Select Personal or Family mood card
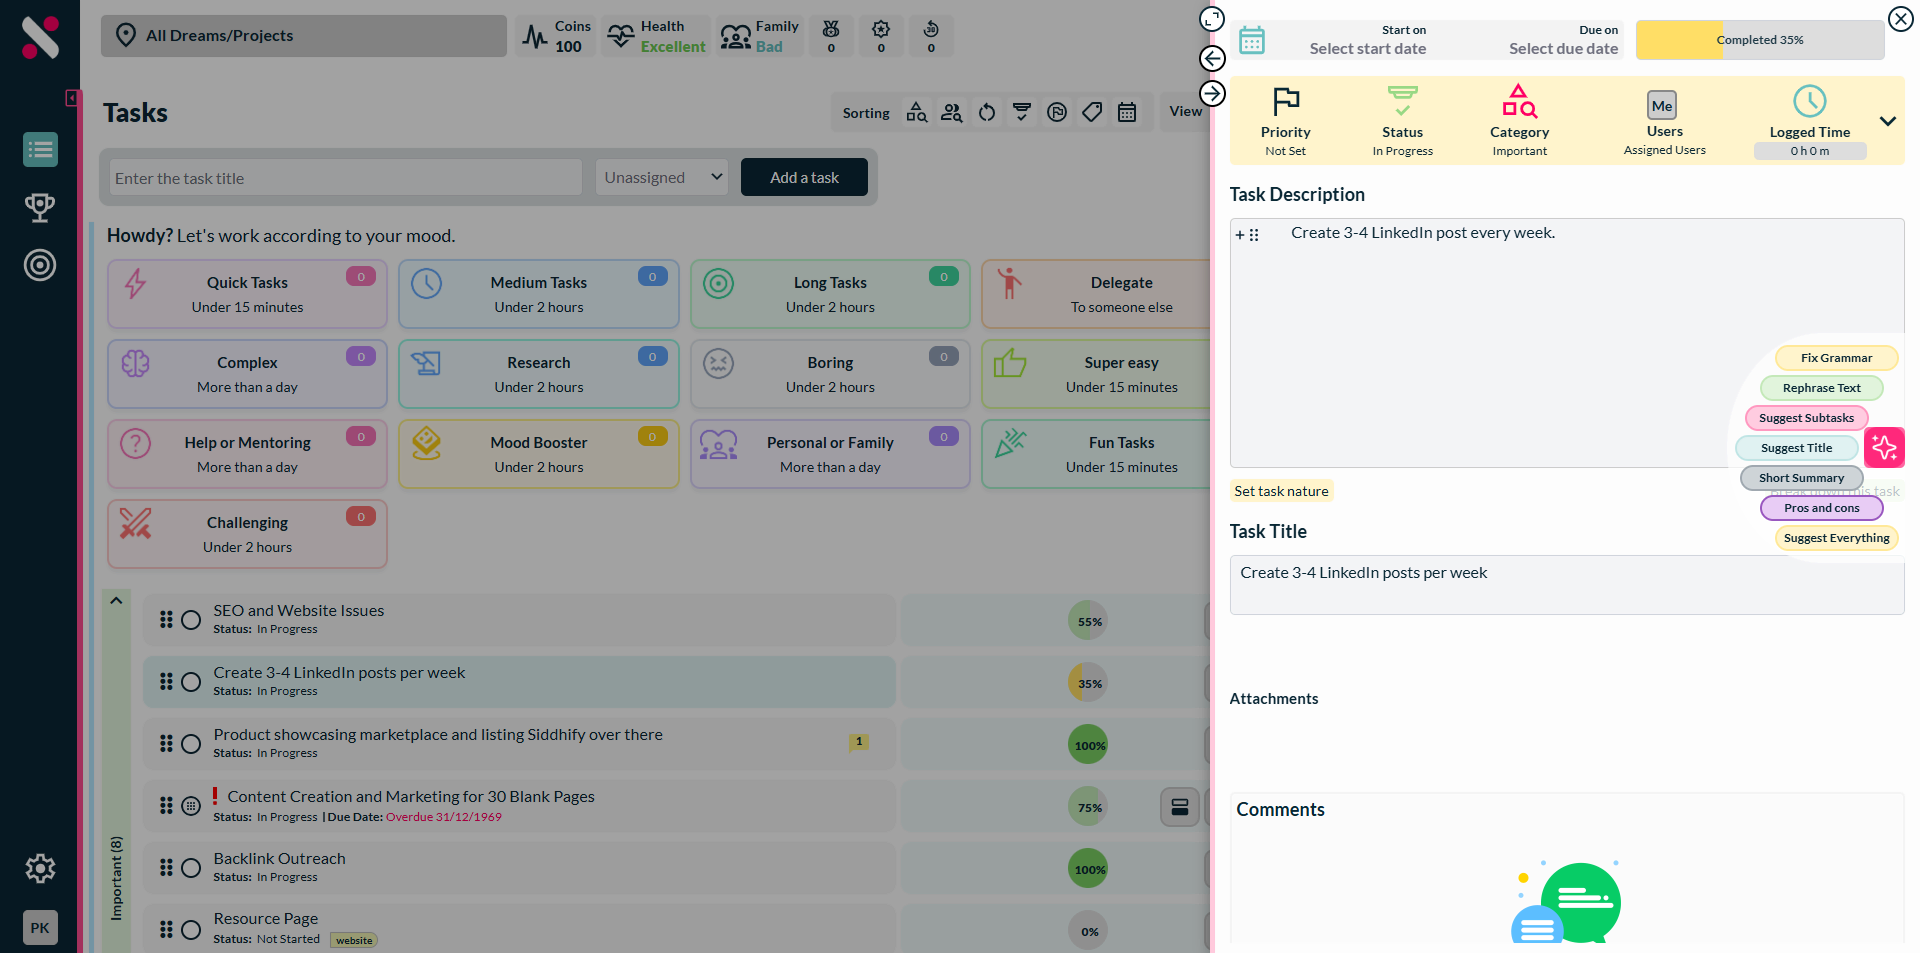The width and height of the screenshot is (1920, 953). click(830, 454)
